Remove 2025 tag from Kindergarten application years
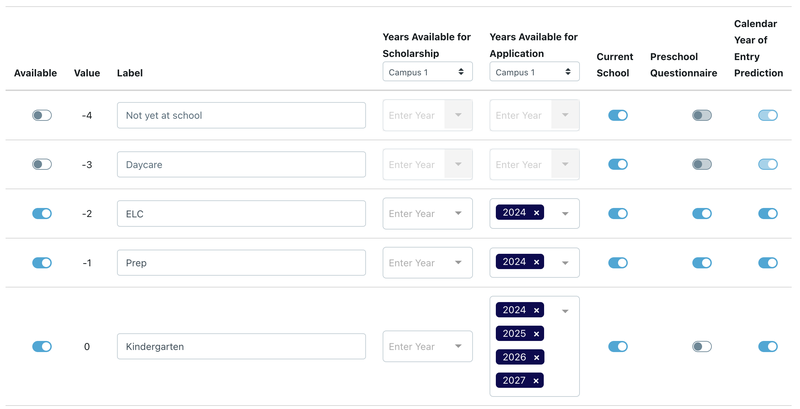 536,334
